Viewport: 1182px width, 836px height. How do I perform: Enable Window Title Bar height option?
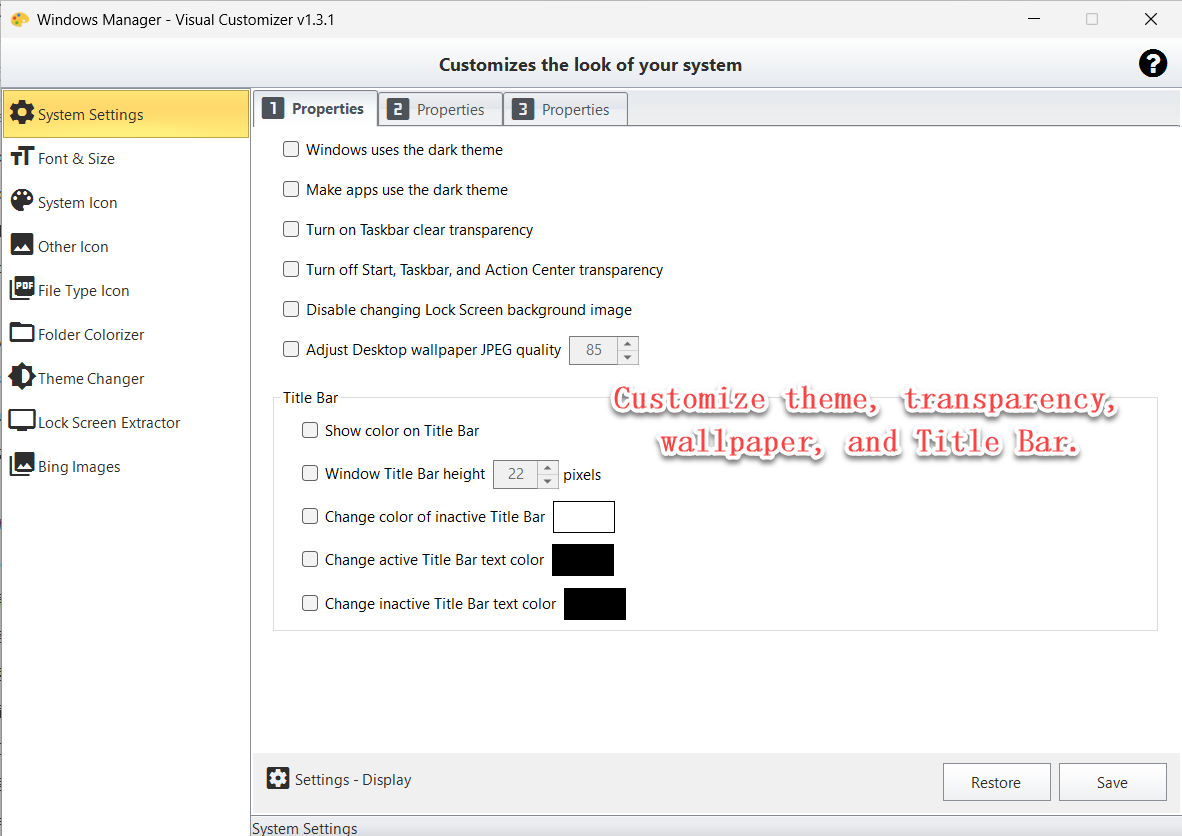310,473
